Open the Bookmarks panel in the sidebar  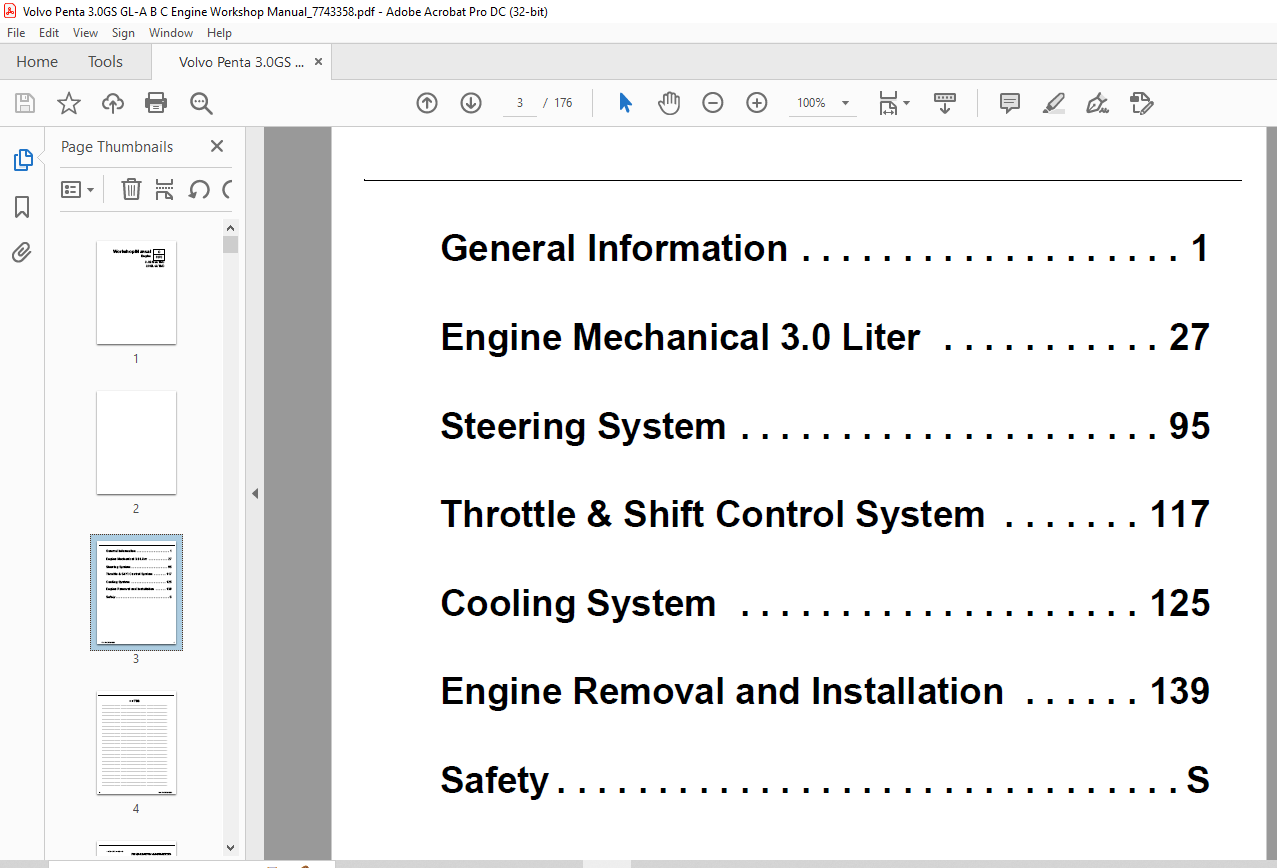point(22,207)
